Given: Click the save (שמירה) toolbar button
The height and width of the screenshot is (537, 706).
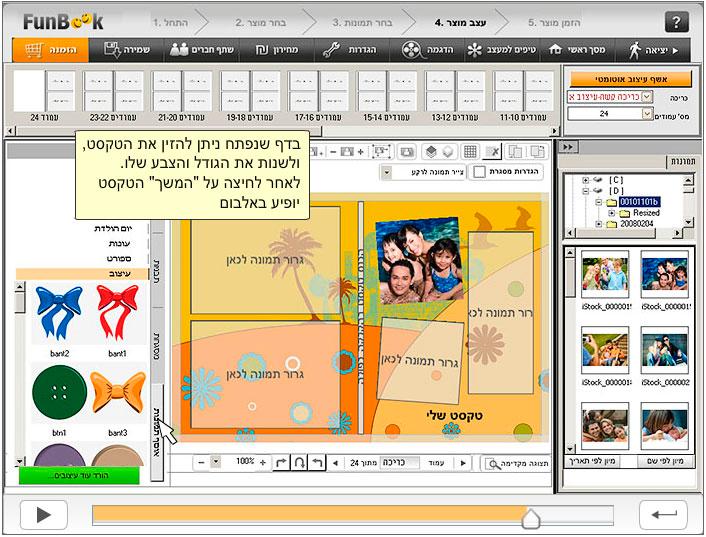Looking at the screenshot, I should tap(127, 50).
